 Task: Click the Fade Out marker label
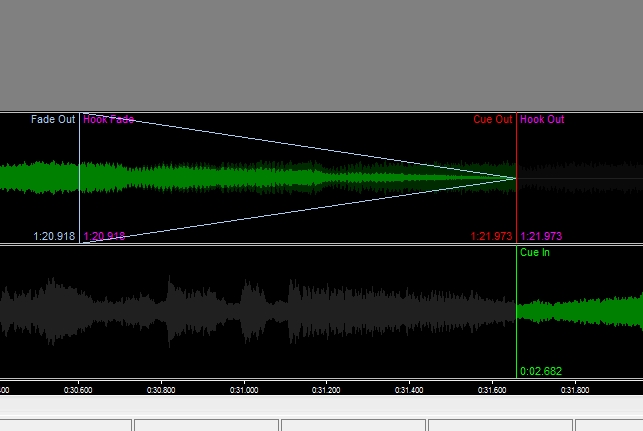coord(53,120)
